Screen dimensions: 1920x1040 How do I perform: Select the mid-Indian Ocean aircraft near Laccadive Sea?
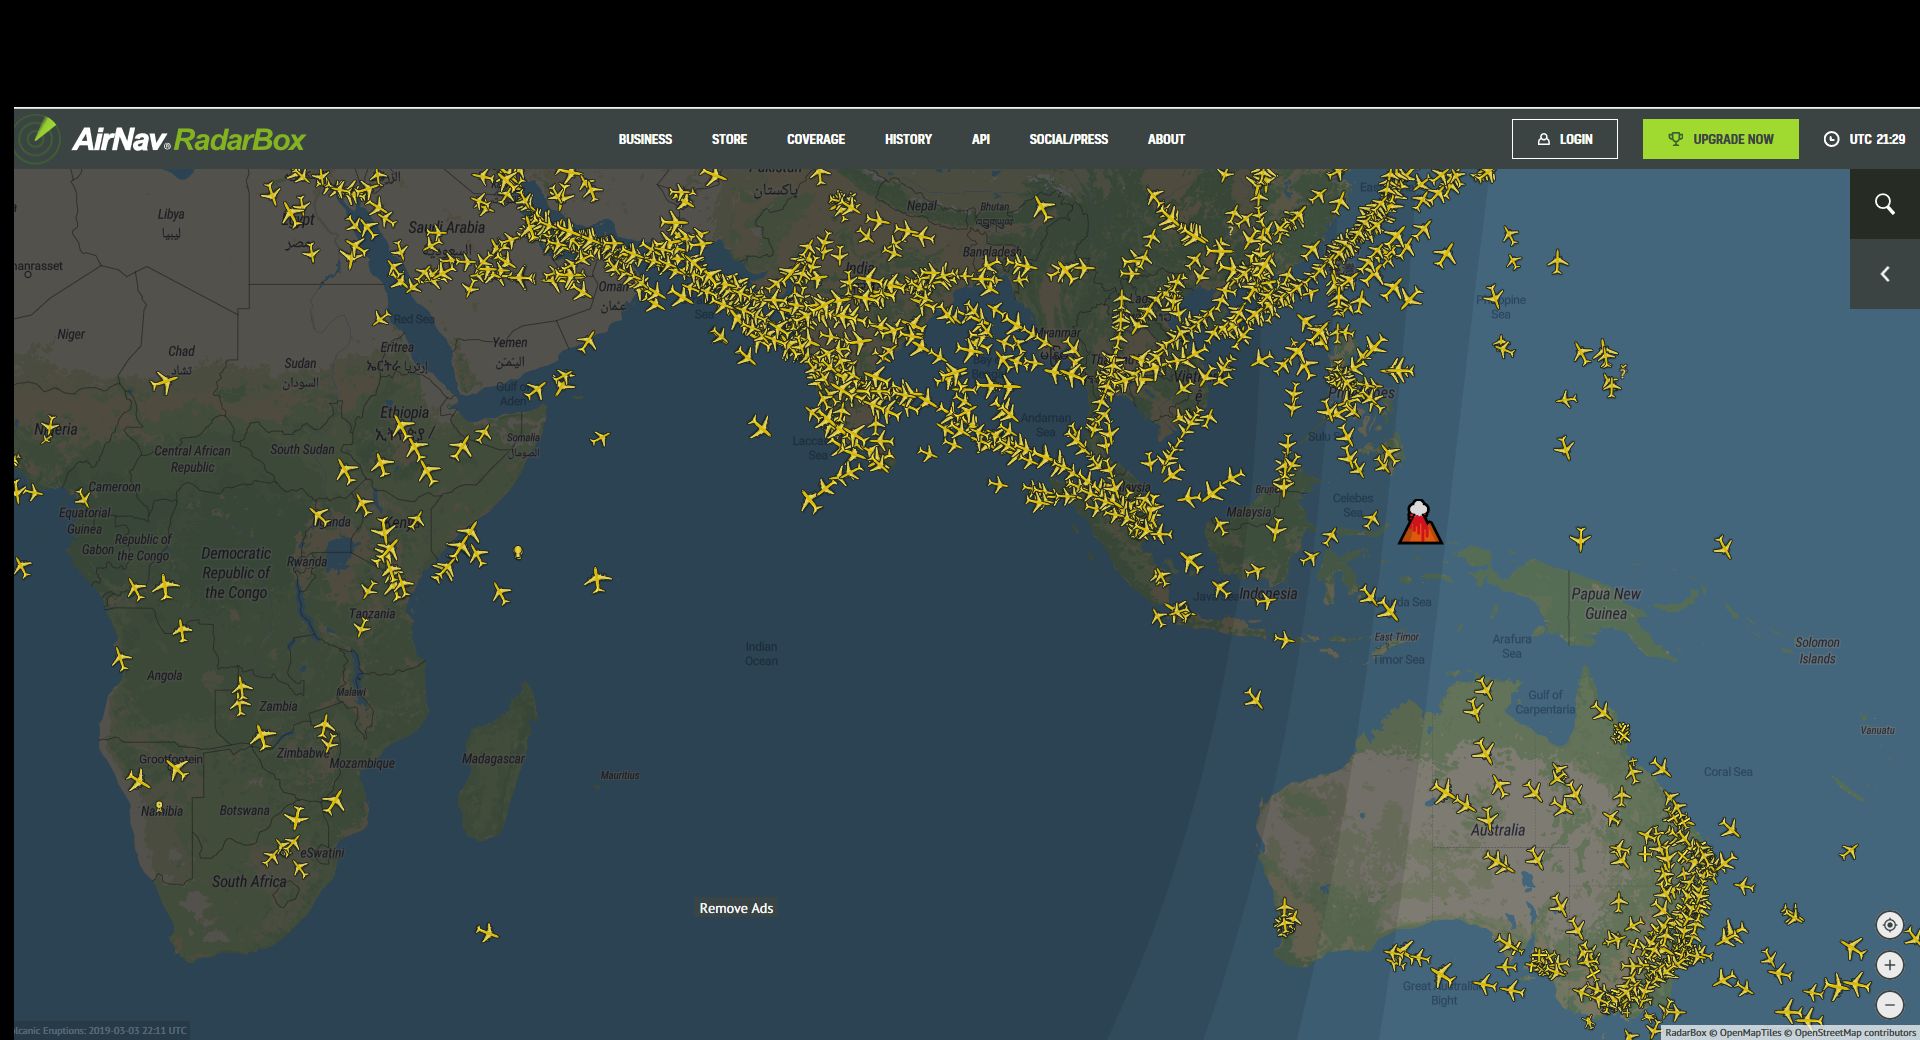click(x=759, y=428)
